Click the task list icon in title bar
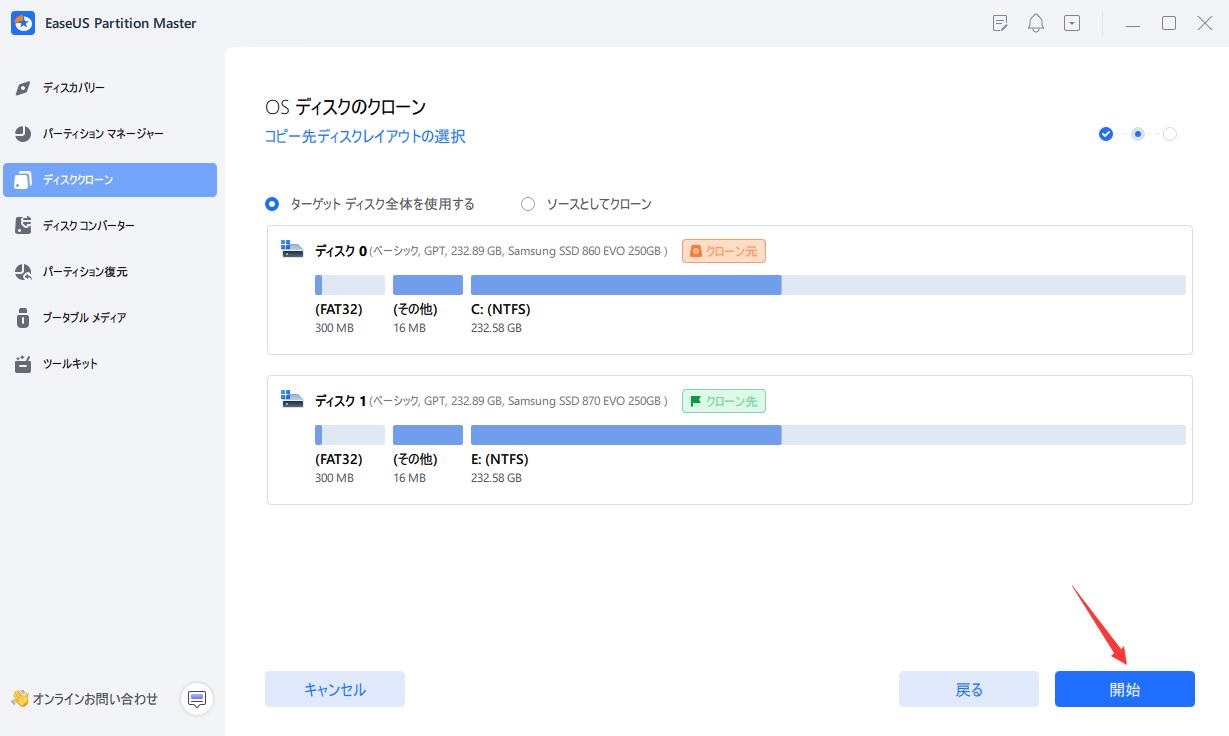The width and height of the screenshot is (1229, 736). click(x=1000, y=23)
